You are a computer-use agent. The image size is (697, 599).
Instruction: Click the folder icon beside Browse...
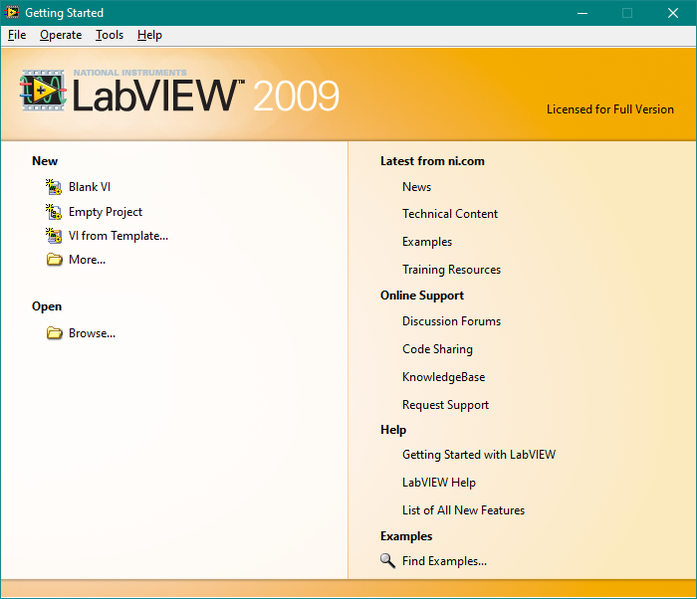pos(54,333)
